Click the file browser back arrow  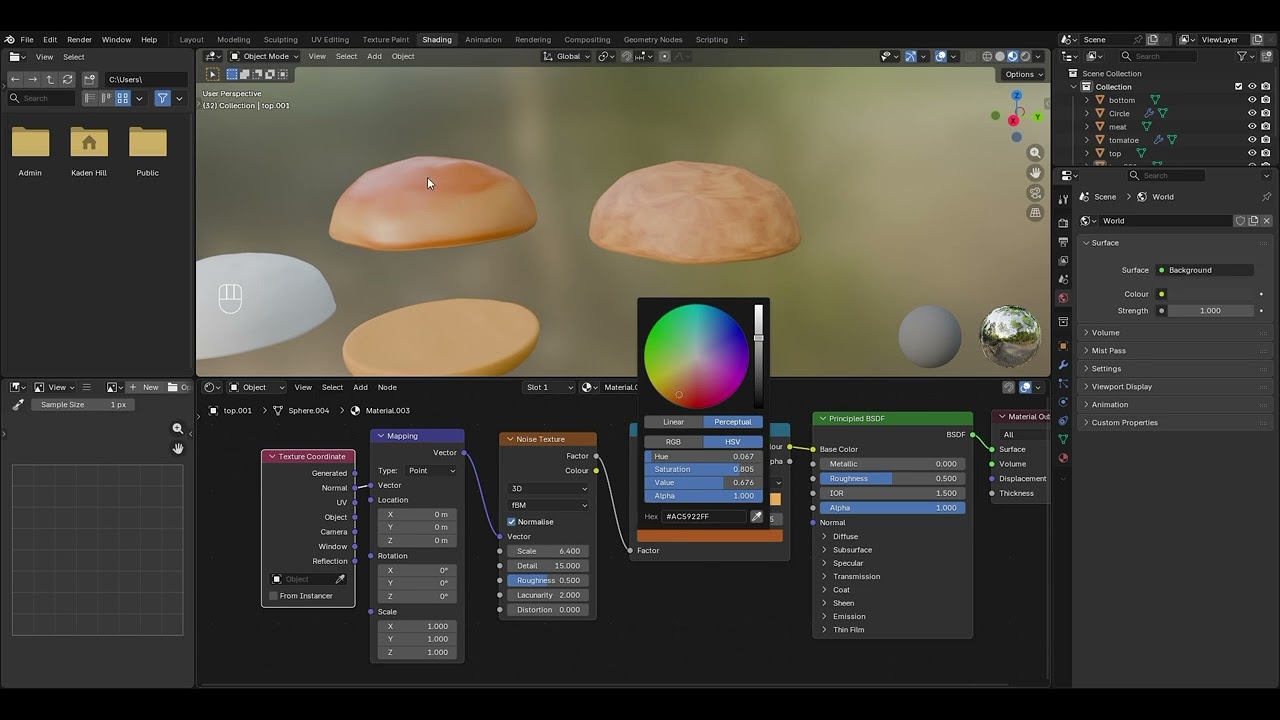(15, 79)
